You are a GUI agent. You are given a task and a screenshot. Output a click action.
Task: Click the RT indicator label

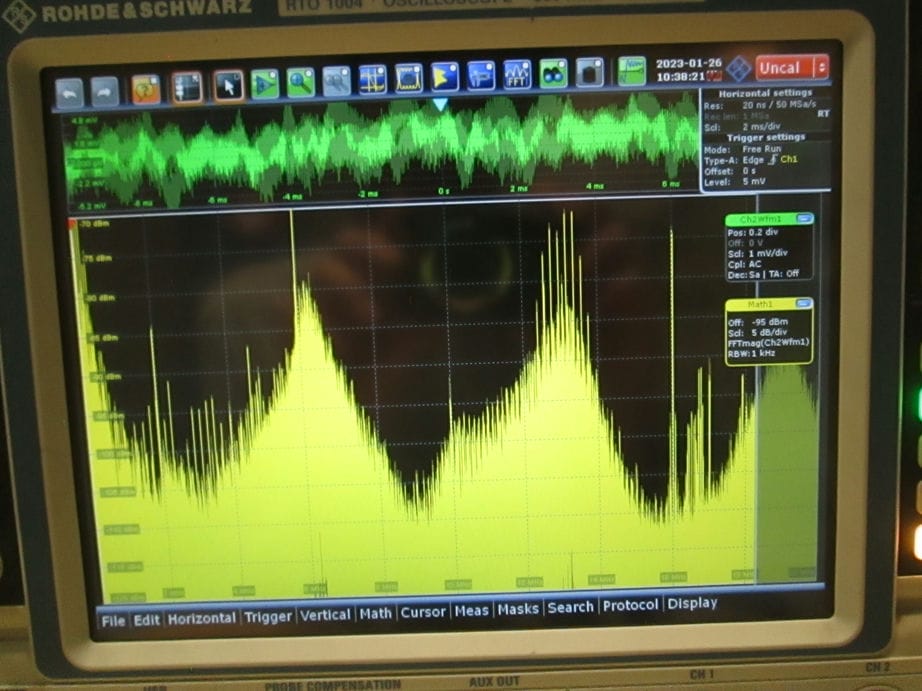823,114
